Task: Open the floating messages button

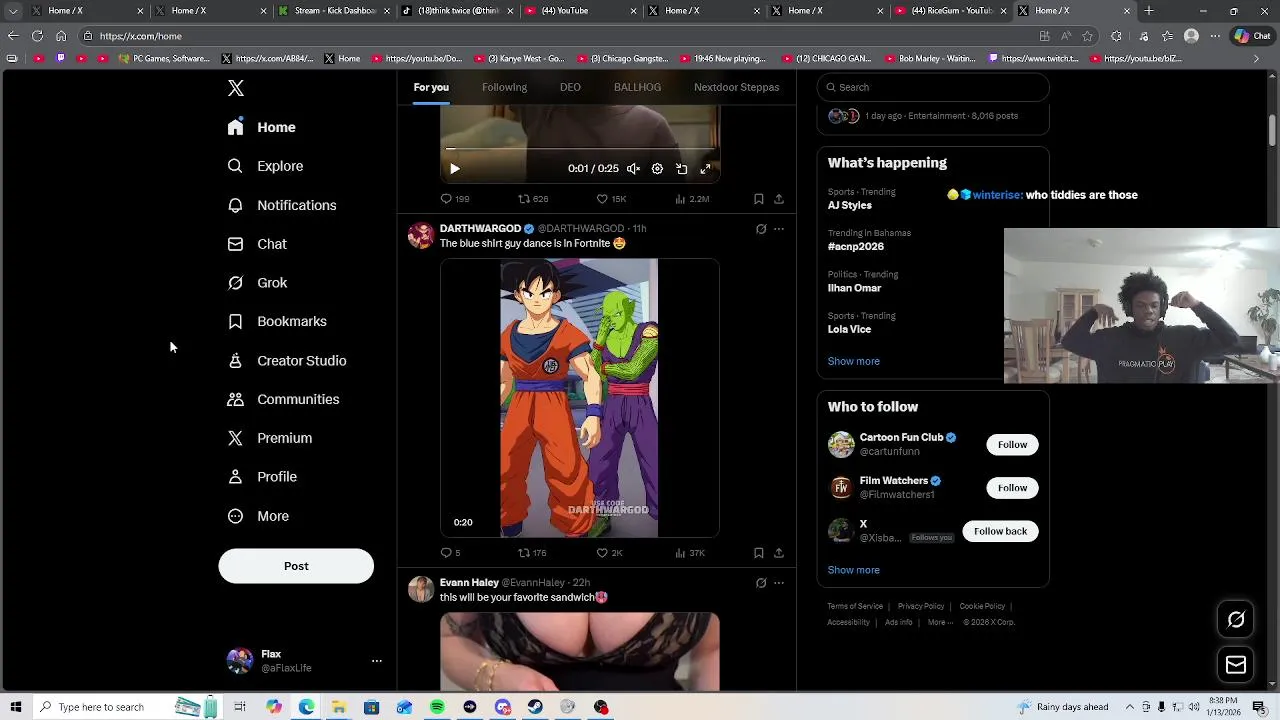Action: [x=1236, y=665]
